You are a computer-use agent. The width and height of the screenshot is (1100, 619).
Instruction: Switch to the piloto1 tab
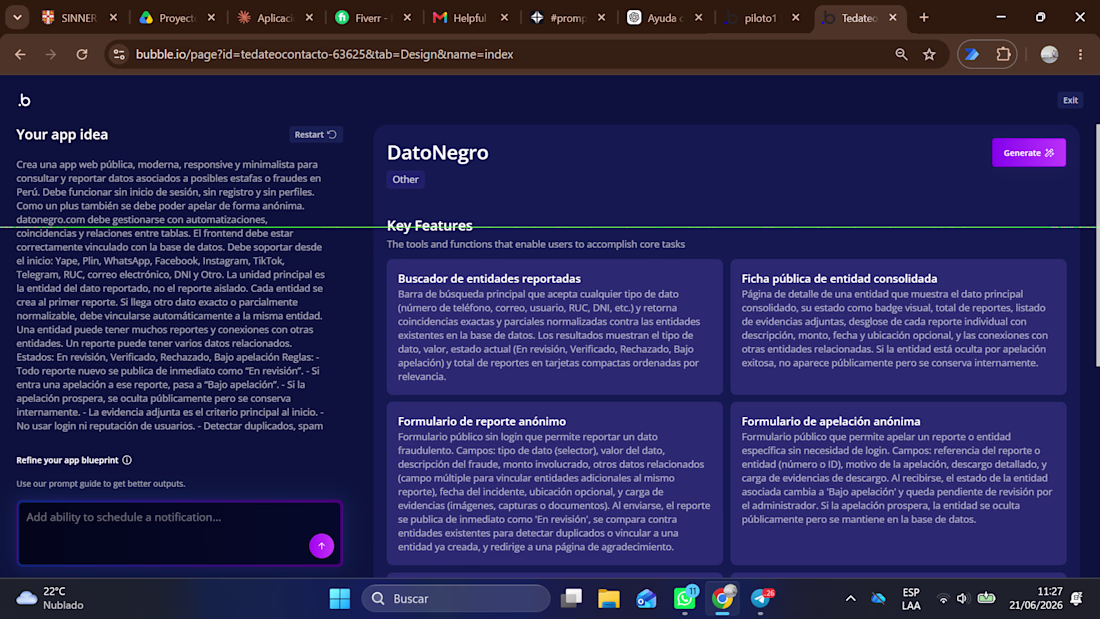coord(762,18)
